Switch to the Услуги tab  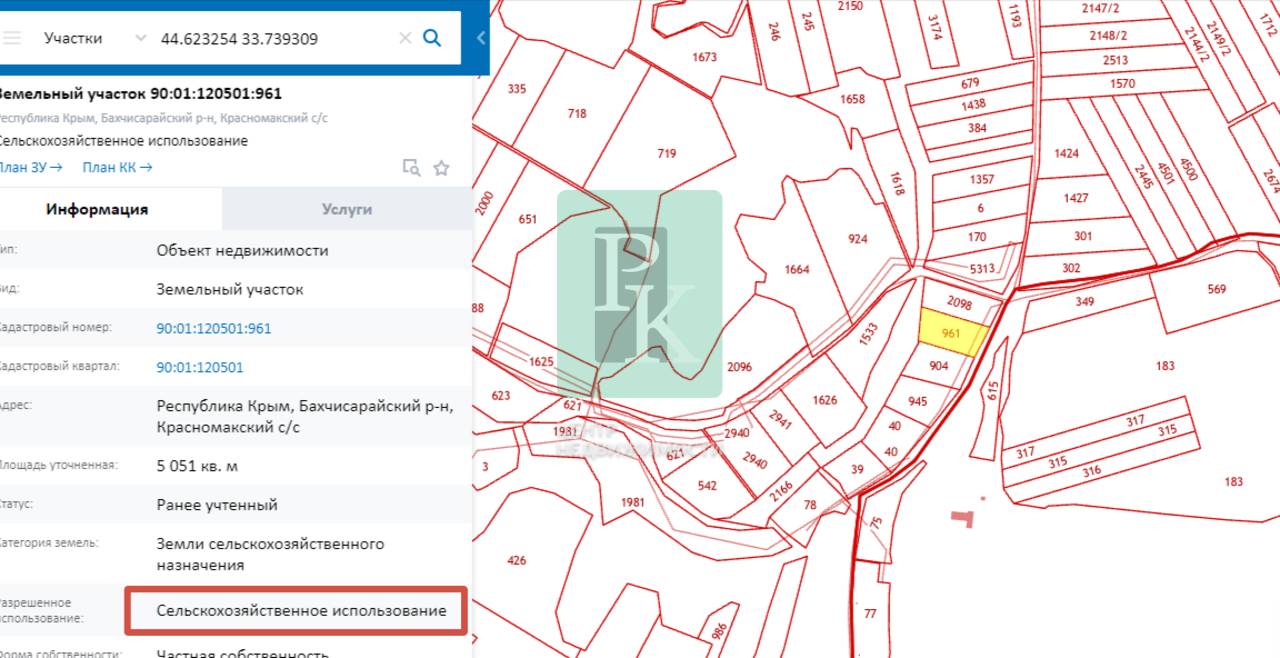347,209
